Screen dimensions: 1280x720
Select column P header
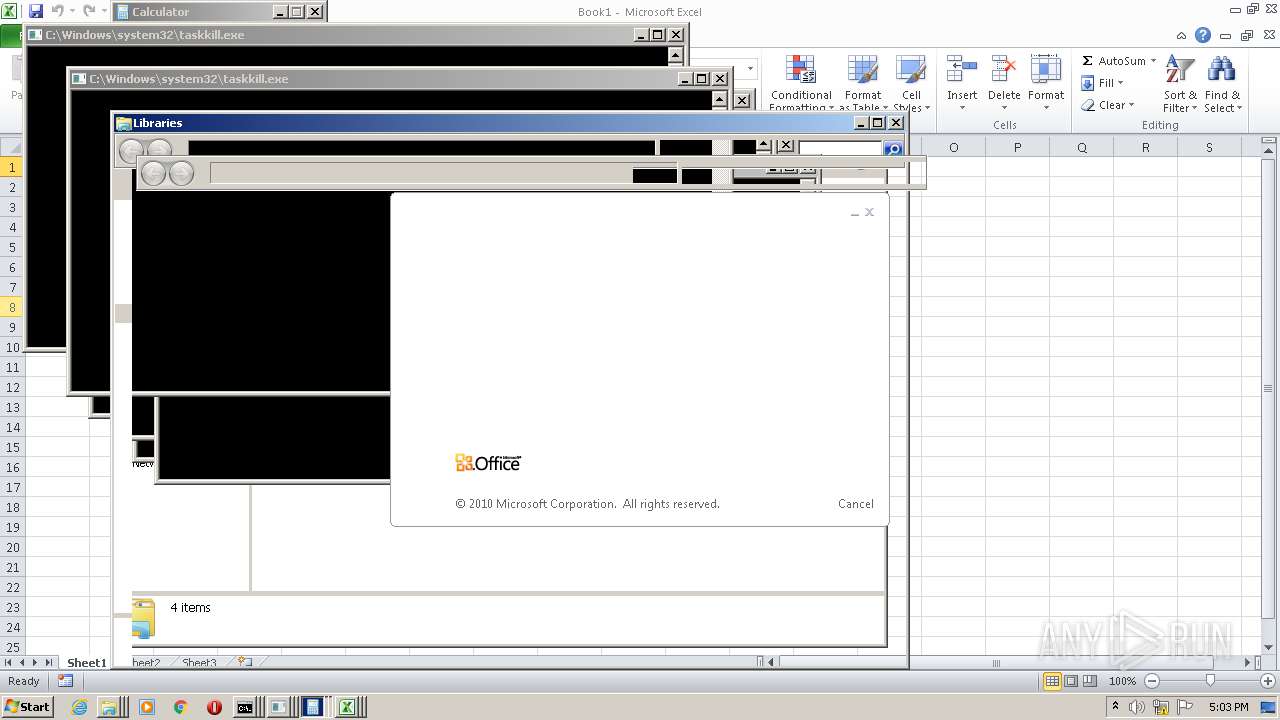1017,147
